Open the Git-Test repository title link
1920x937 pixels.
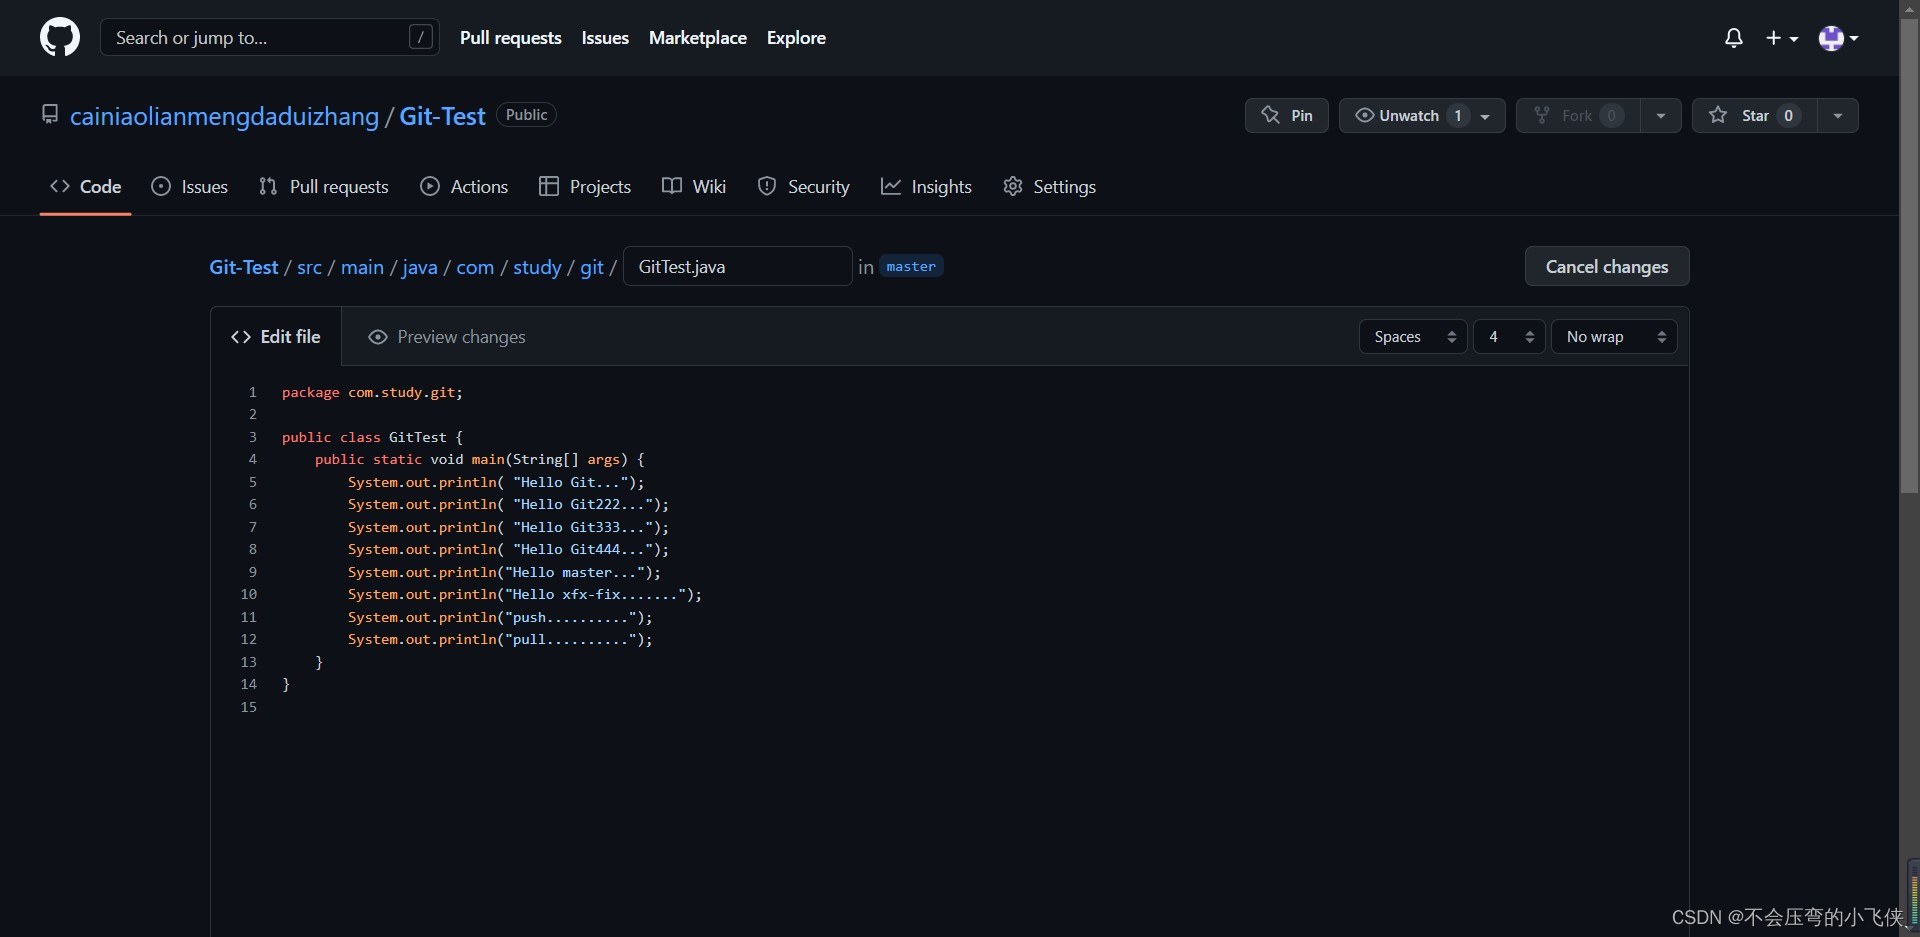442,116
